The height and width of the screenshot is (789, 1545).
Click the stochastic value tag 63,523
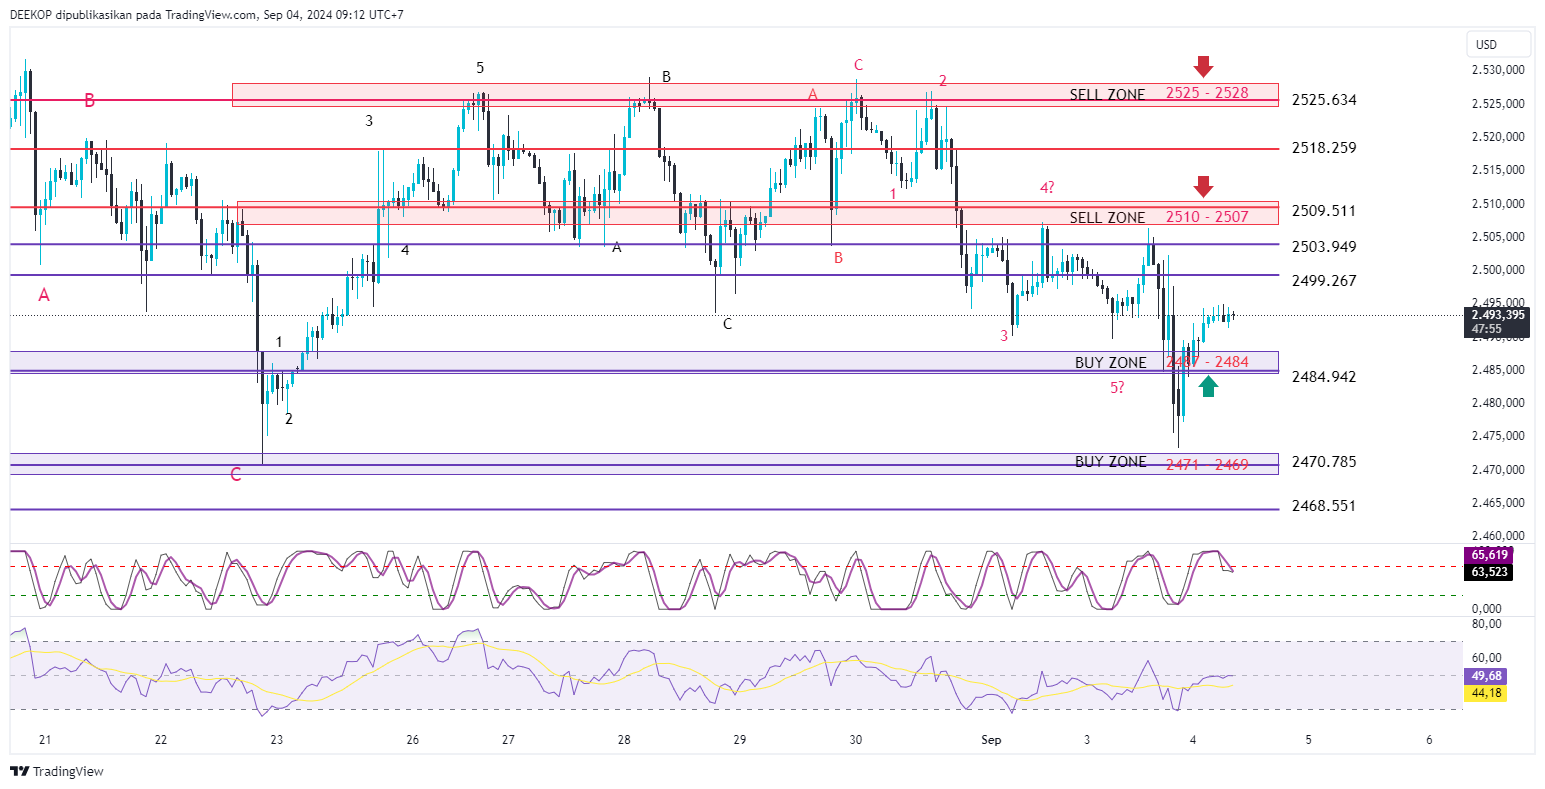[x=1489, y=572]
